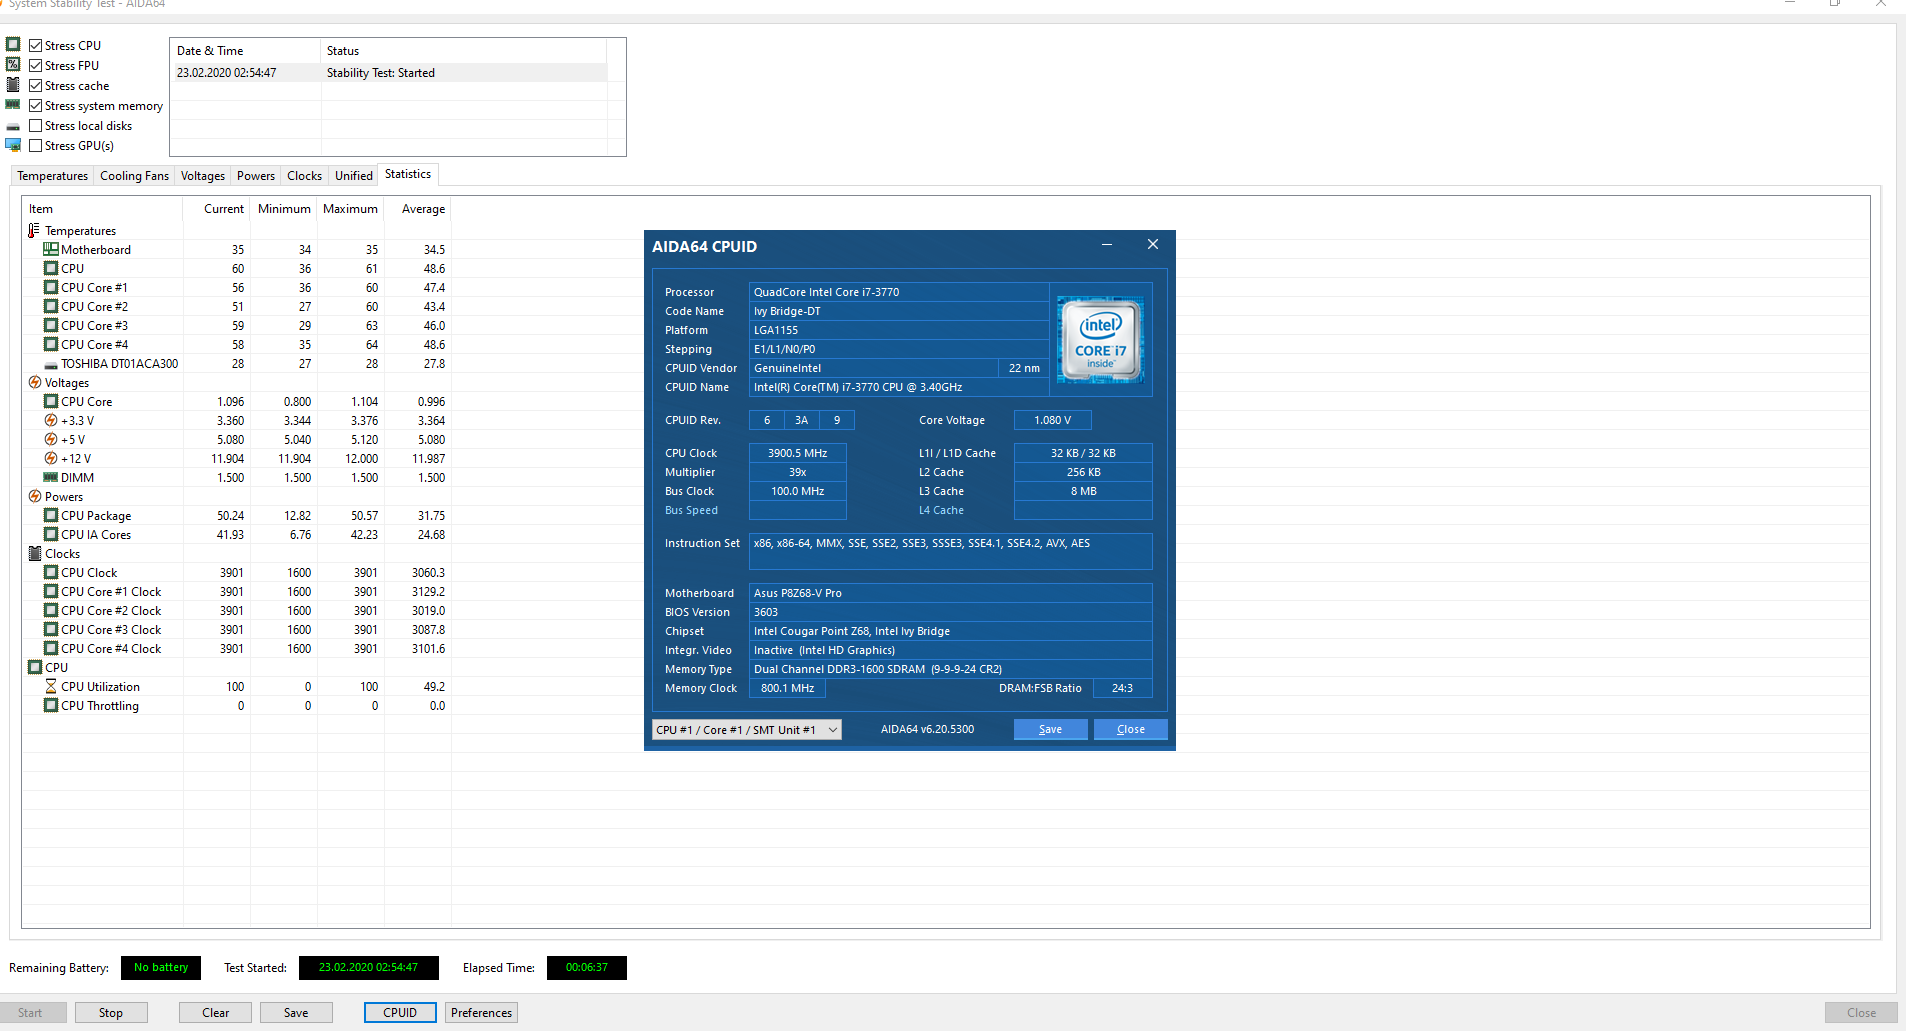Click the +12 V voltage icon
The height and width of the screenshot is (1031, 1906).
51,458
